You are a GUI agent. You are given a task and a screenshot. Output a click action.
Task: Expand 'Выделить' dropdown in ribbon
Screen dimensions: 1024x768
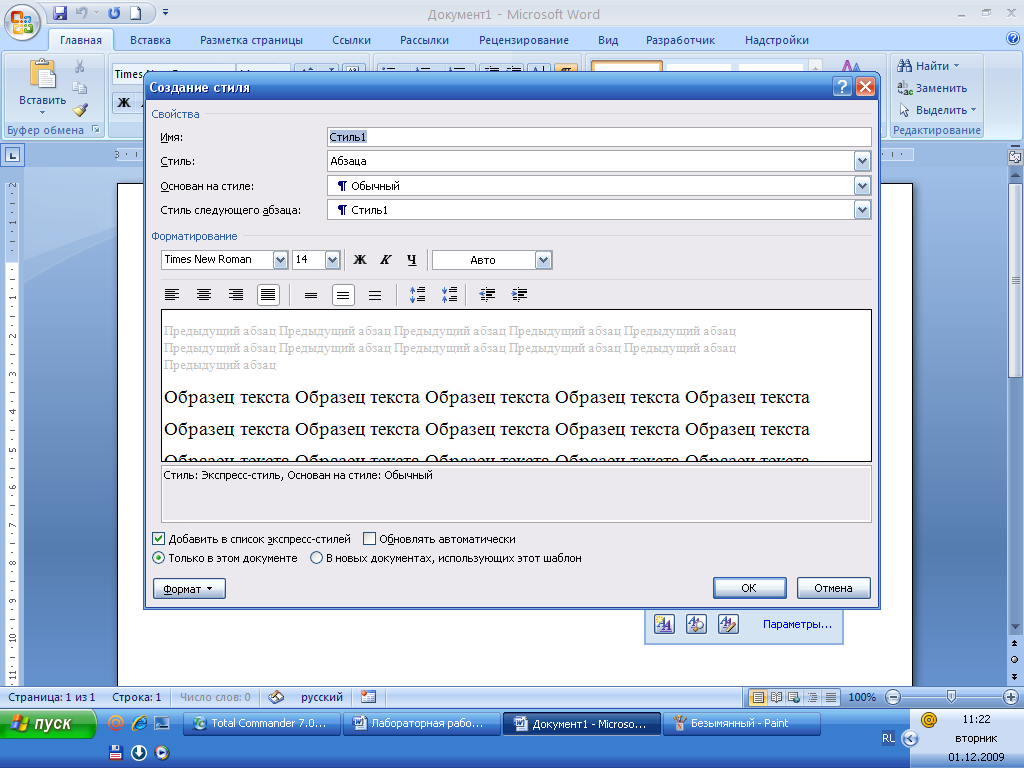coord(973,110)
